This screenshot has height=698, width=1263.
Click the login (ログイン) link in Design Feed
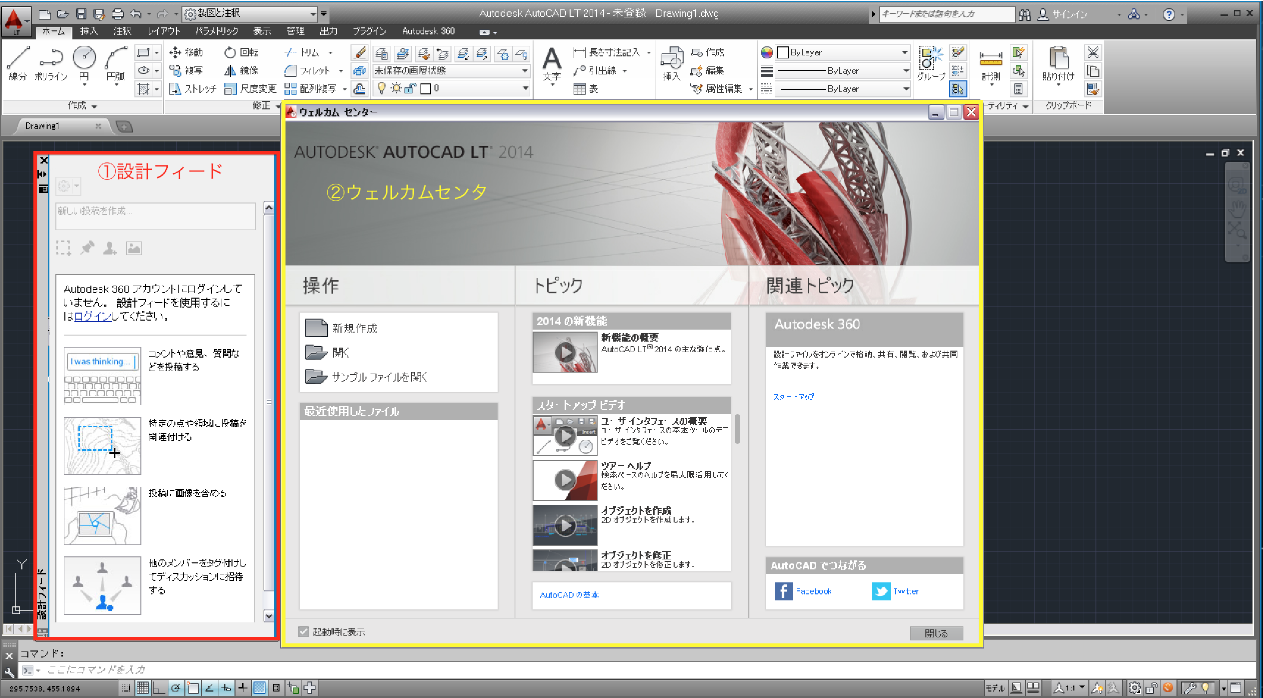93,316
